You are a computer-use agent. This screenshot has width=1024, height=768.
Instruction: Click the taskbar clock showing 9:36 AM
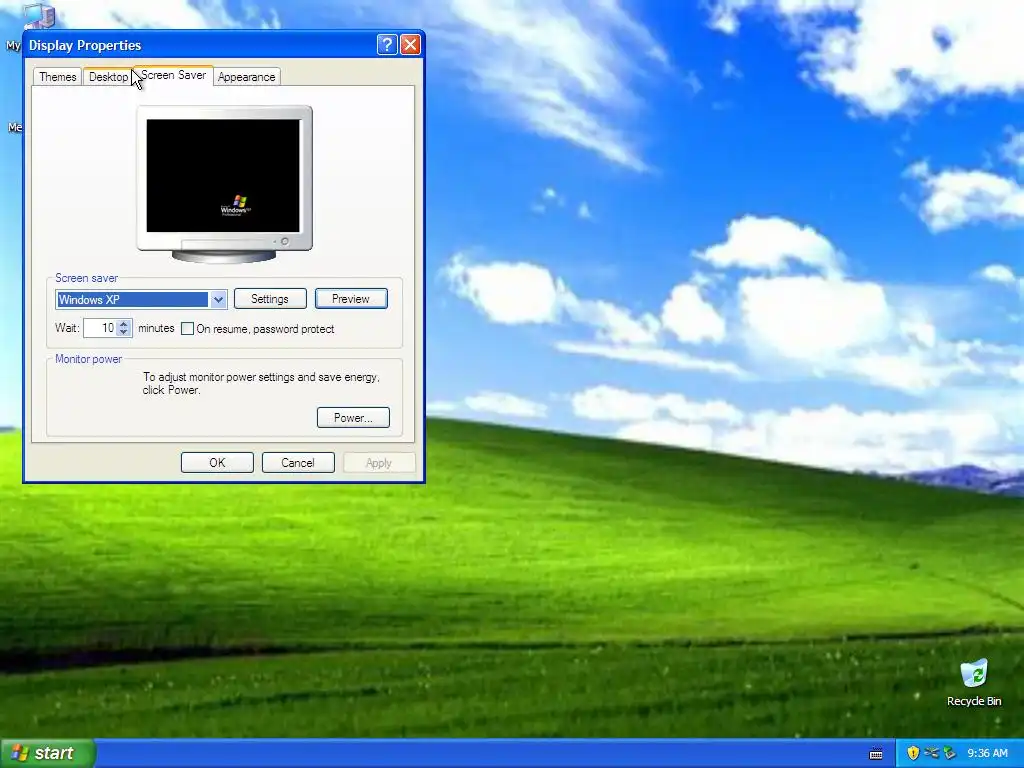[x=987, y=753]
